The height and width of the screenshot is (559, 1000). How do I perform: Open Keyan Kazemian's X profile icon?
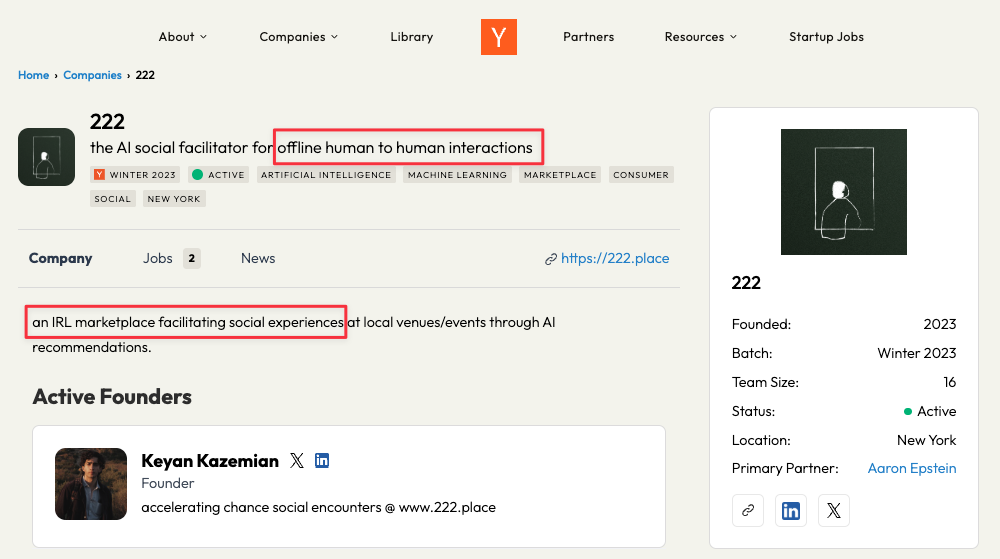click(297, 460)
